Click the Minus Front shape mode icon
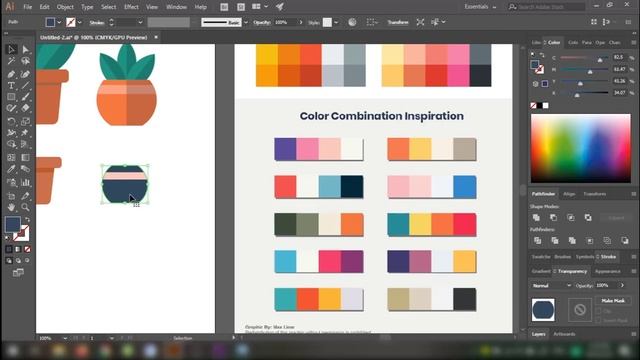 click(553, 218)
